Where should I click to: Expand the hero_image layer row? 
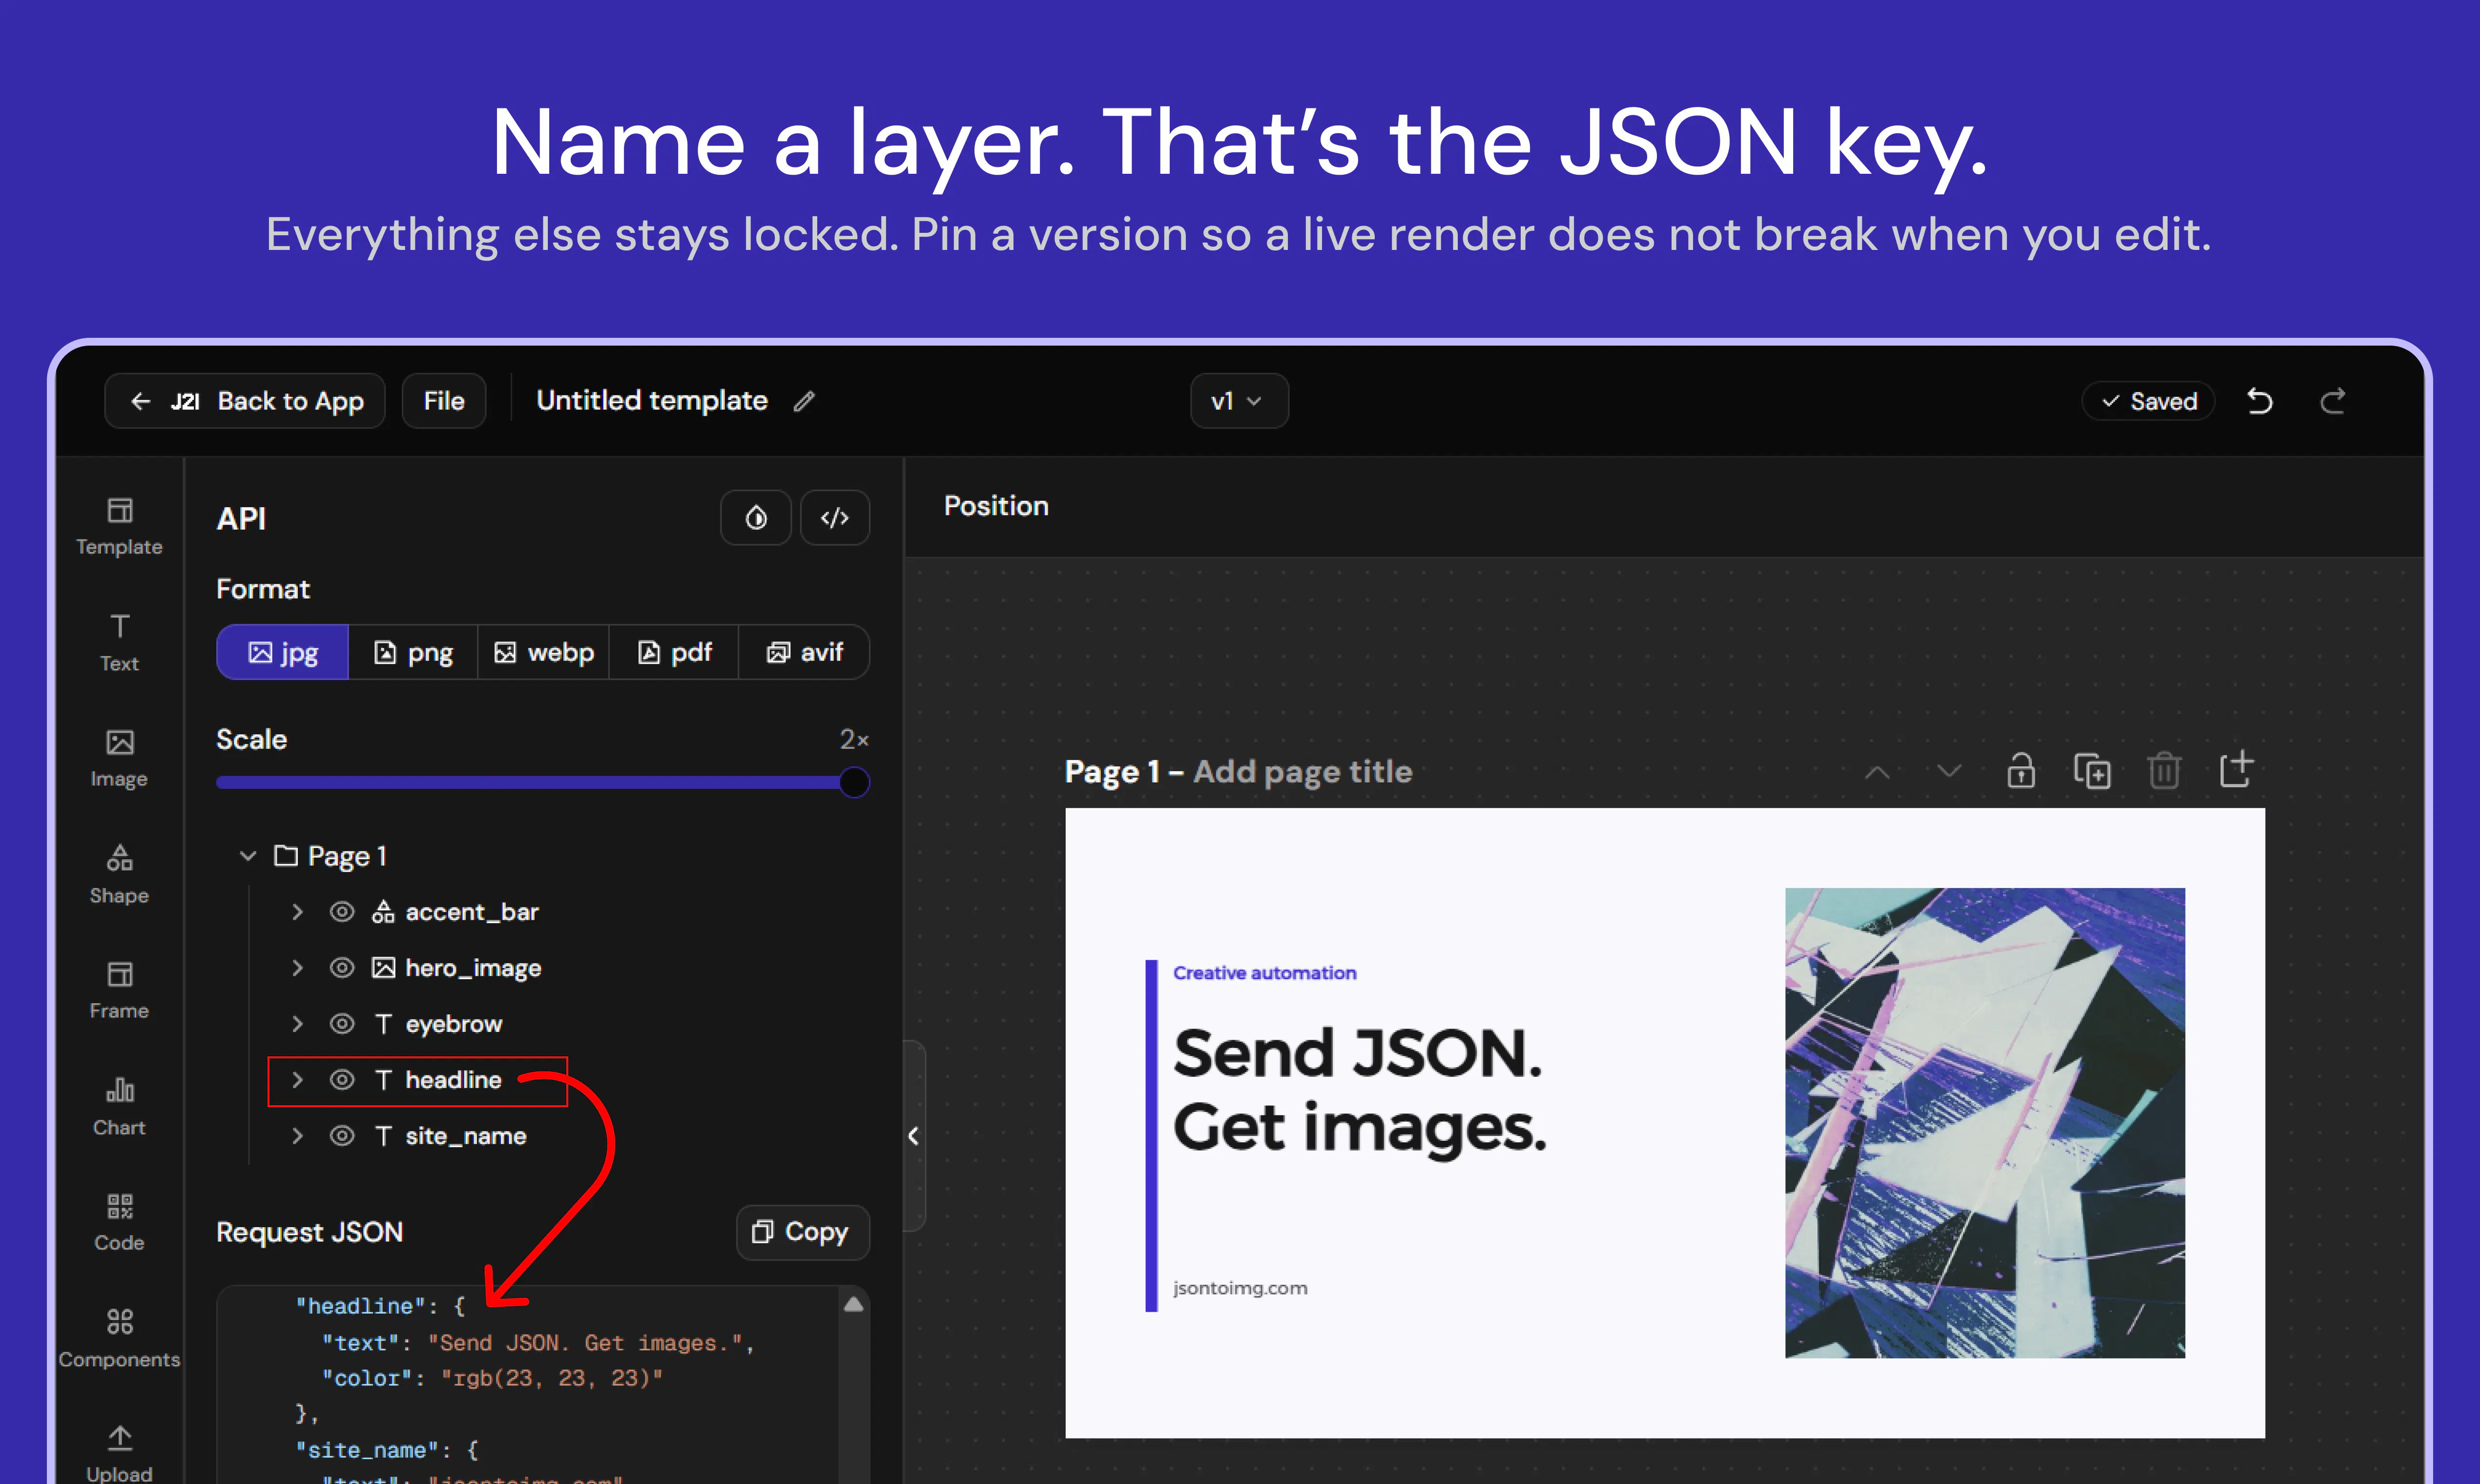297,968
